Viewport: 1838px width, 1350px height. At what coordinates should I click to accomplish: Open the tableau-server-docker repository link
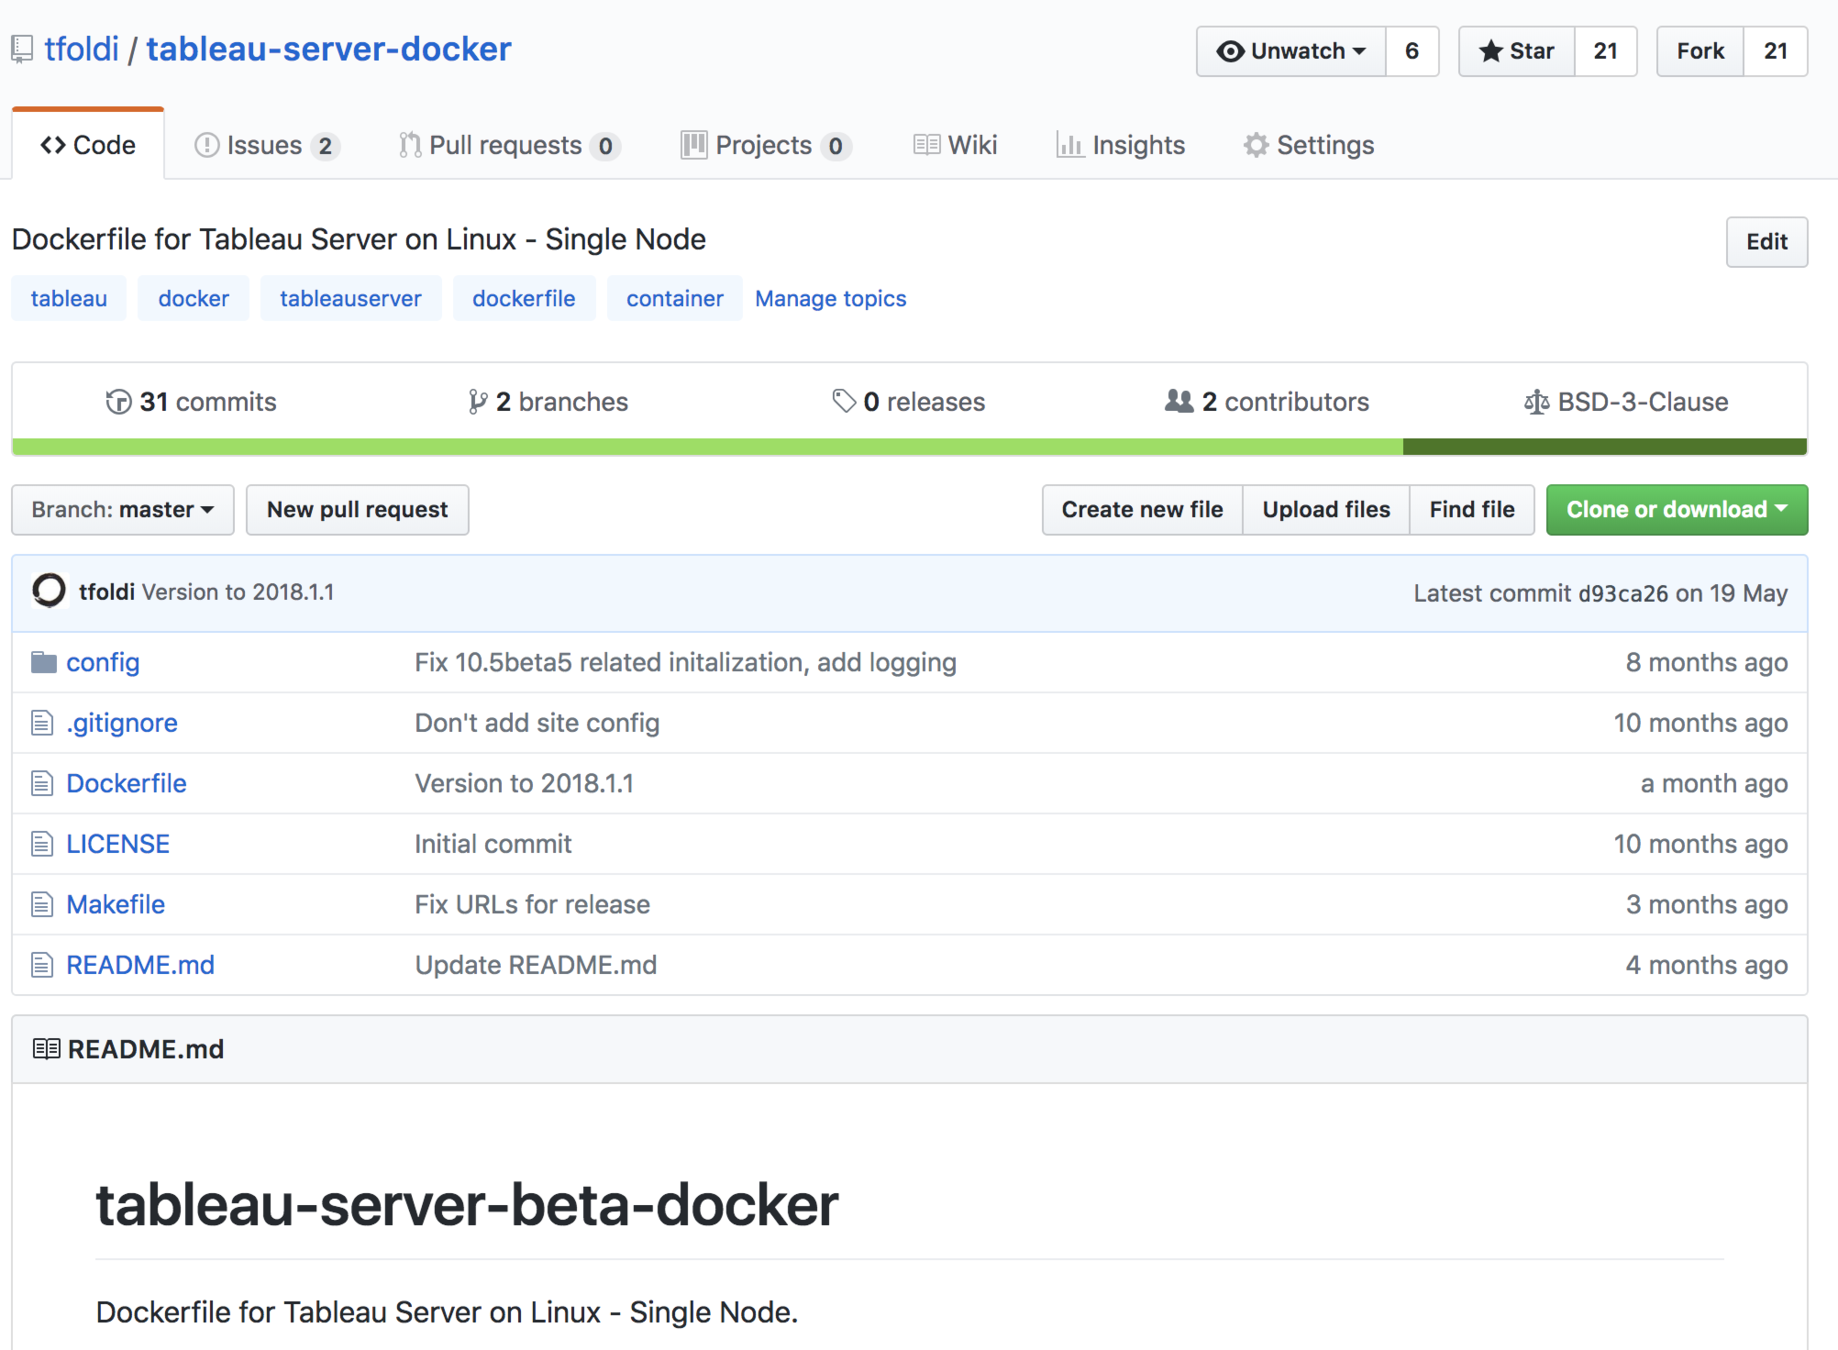coord(329,49)
